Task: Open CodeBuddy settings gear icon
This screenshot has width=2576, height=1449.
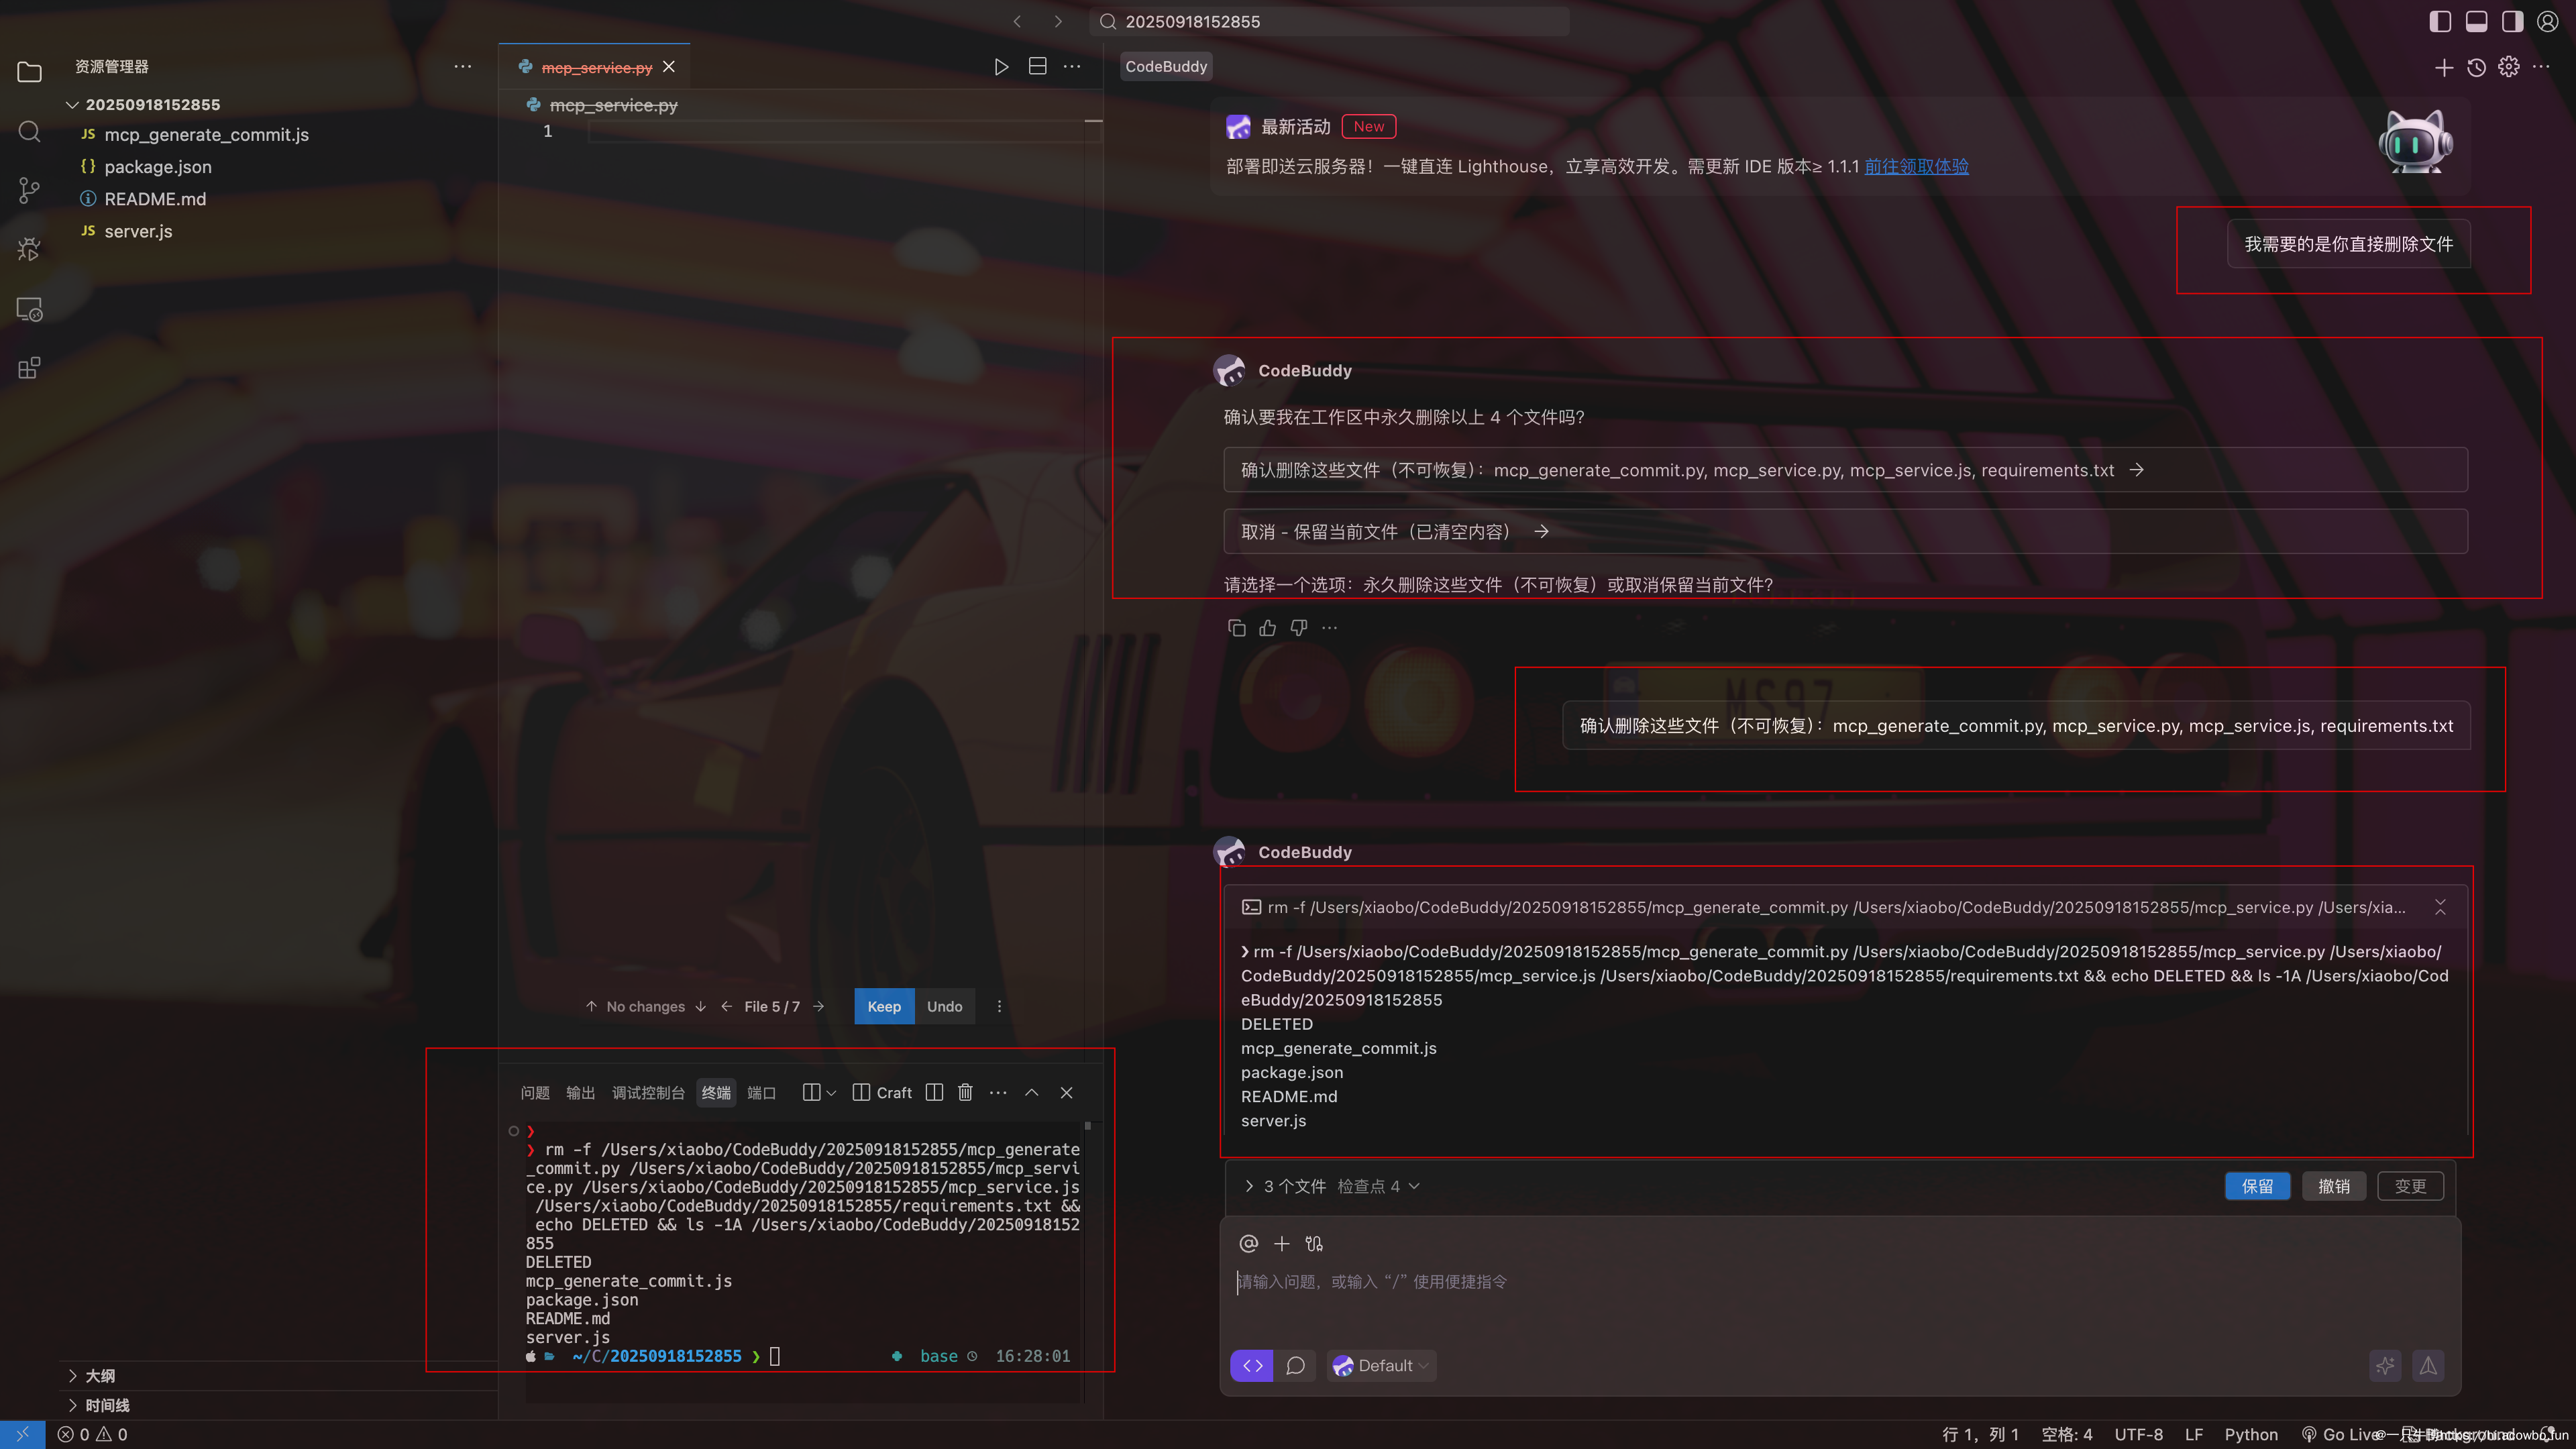Action: (x=2509, y=67)
